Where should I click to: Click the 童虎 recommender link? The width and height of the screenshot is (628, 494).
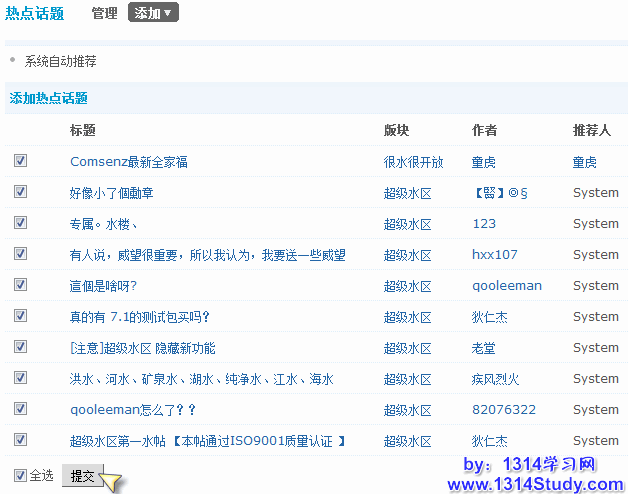pos(584,162)
